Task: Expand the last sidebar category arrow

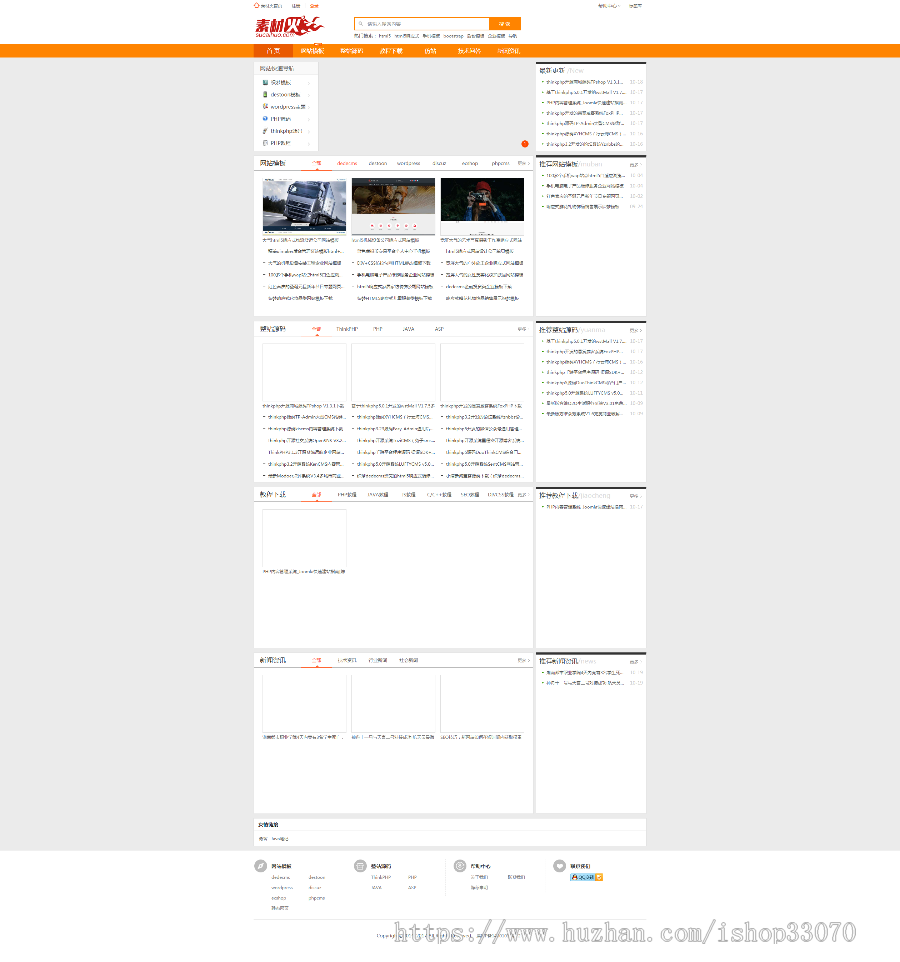Action: [309, 144]
